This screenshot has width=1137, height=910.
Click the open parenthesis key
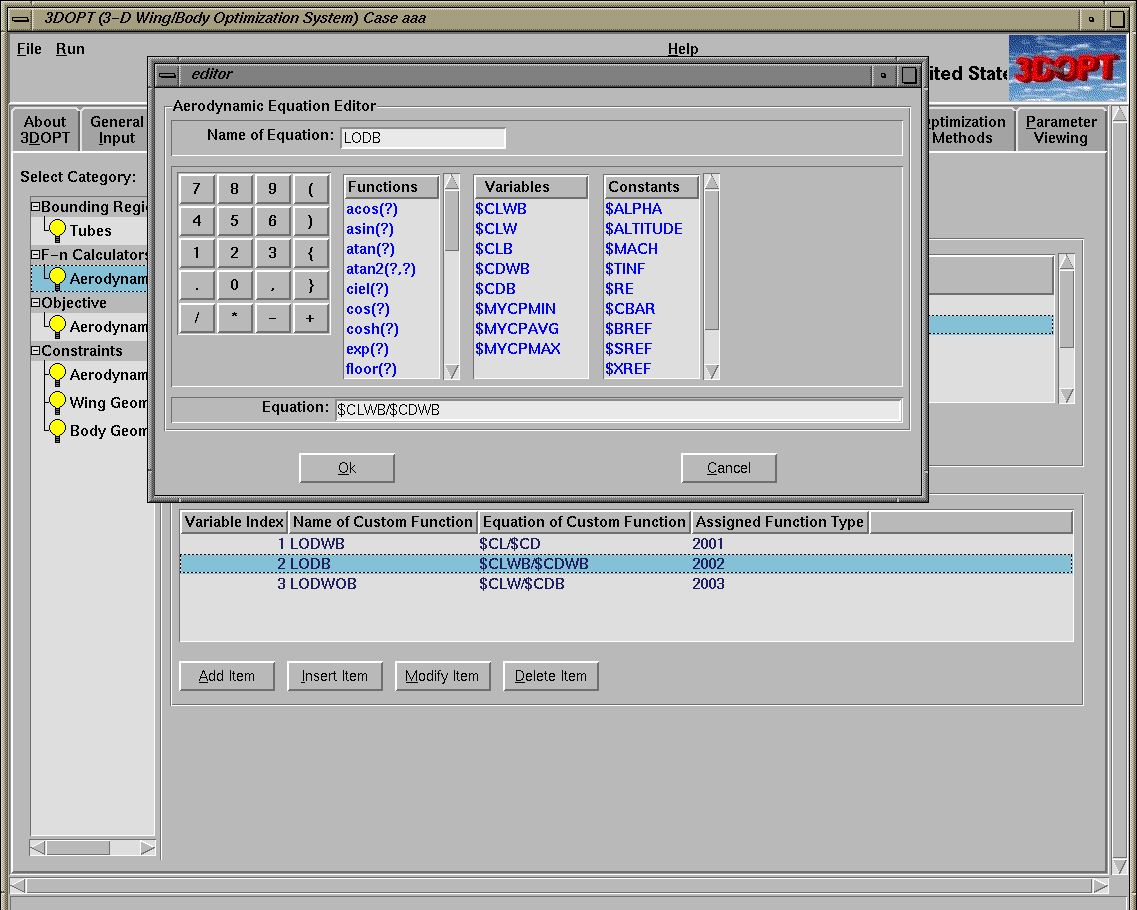point(310,189)
